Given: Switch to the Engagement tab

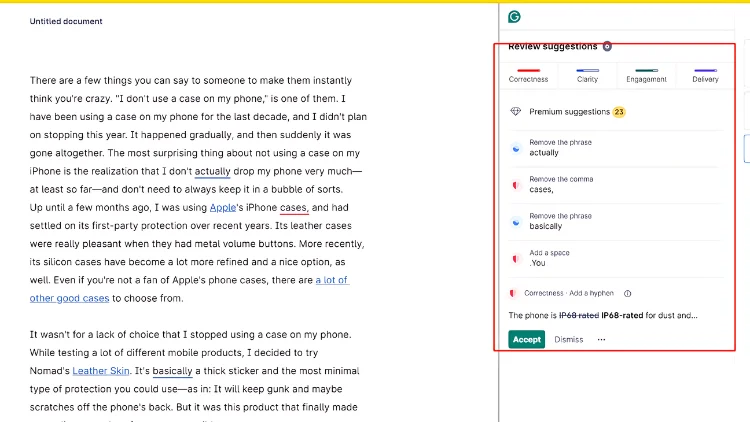Looking at the screenshot, I should pyautogui.click(x=646, y=76).
